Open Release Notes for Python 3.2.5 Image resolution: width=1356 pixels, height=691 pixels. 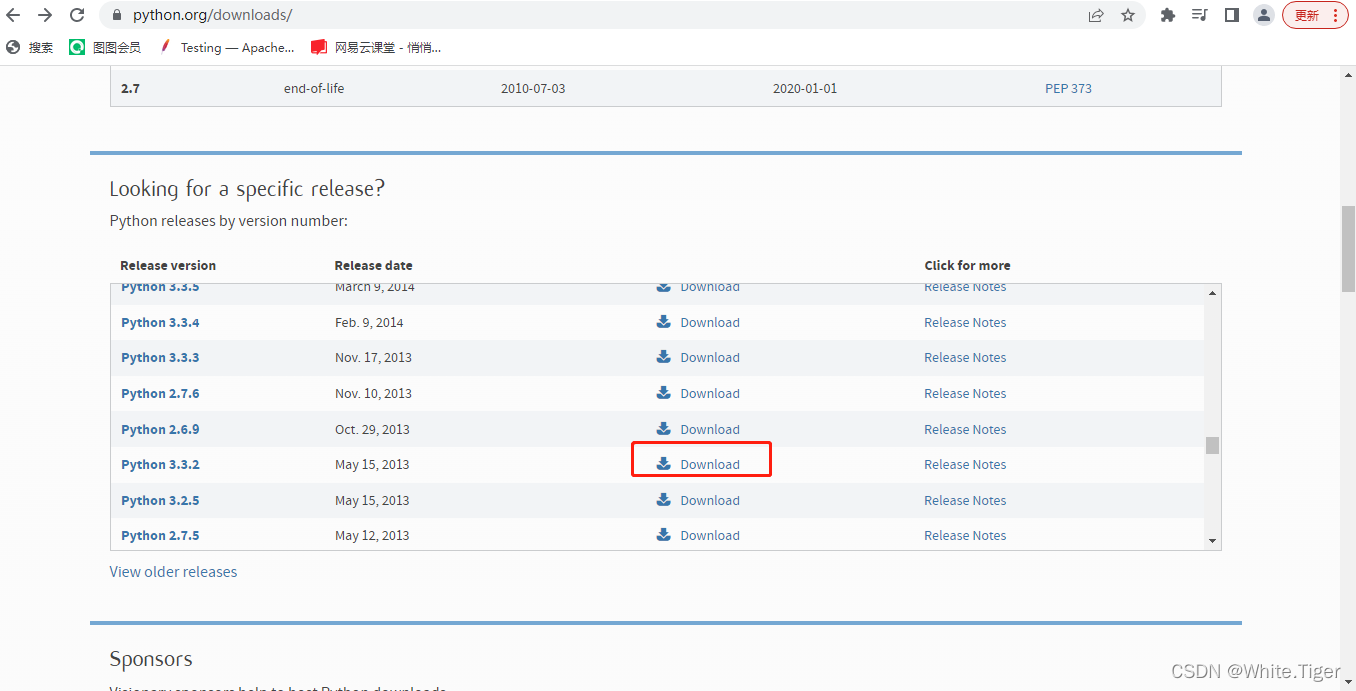(965, 500)
